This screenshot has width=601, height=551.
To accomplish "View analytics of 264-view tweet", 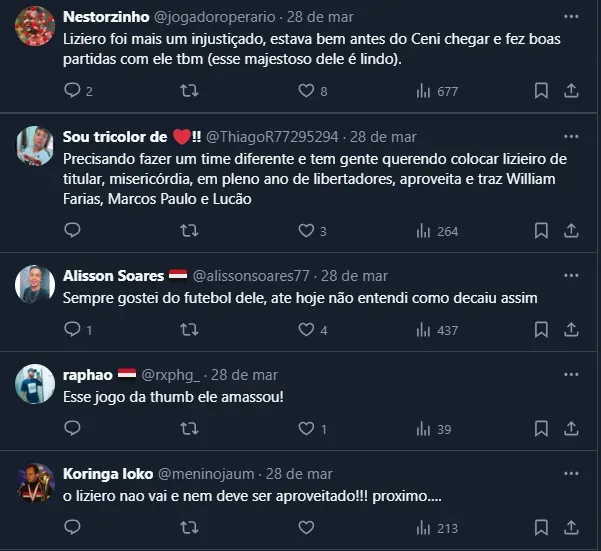I will (436, 231).
